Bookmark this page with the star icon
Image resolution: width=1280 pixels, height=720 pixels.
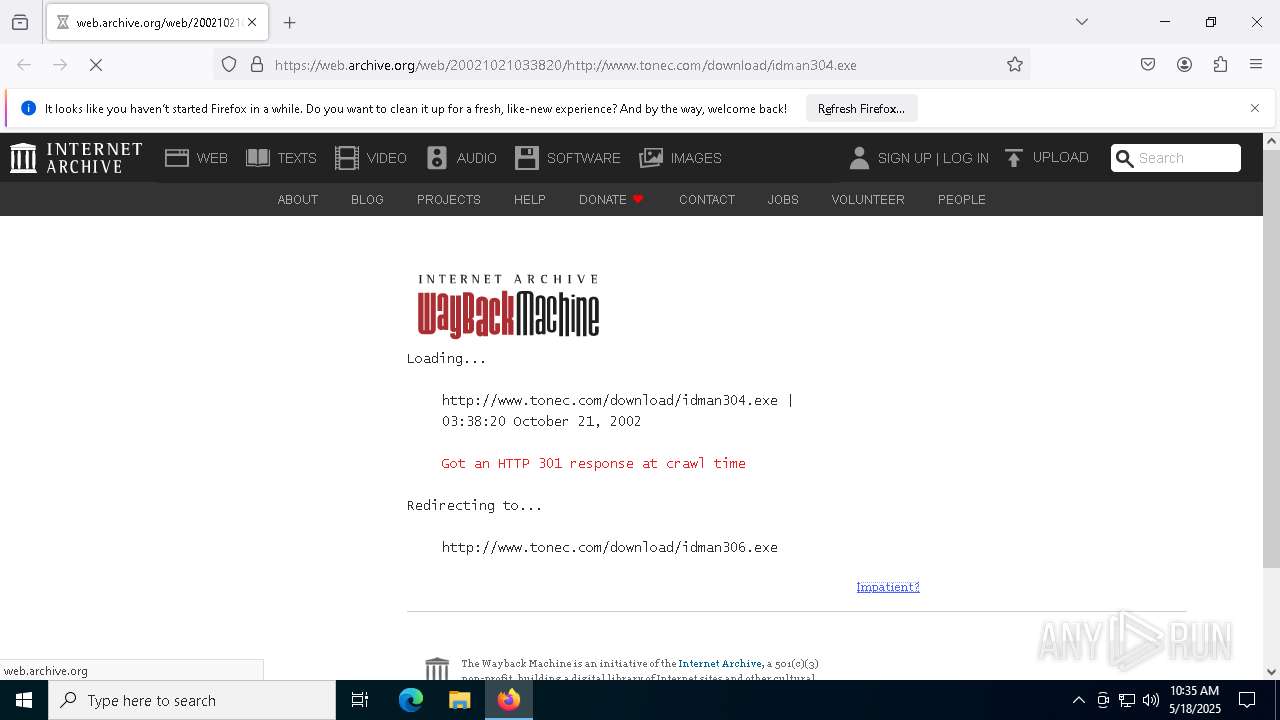1015,65
